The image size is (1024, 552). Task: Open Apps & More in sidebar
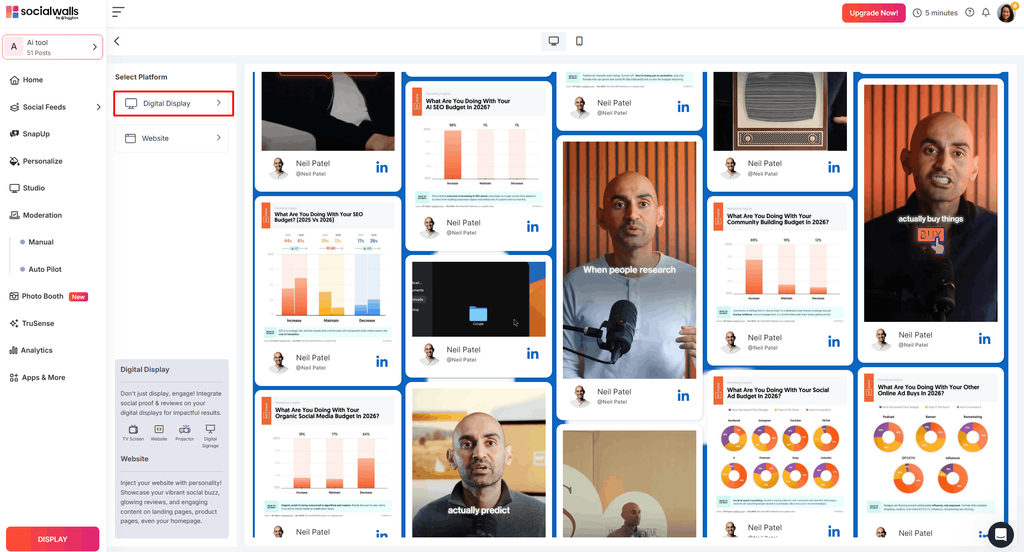43,378
